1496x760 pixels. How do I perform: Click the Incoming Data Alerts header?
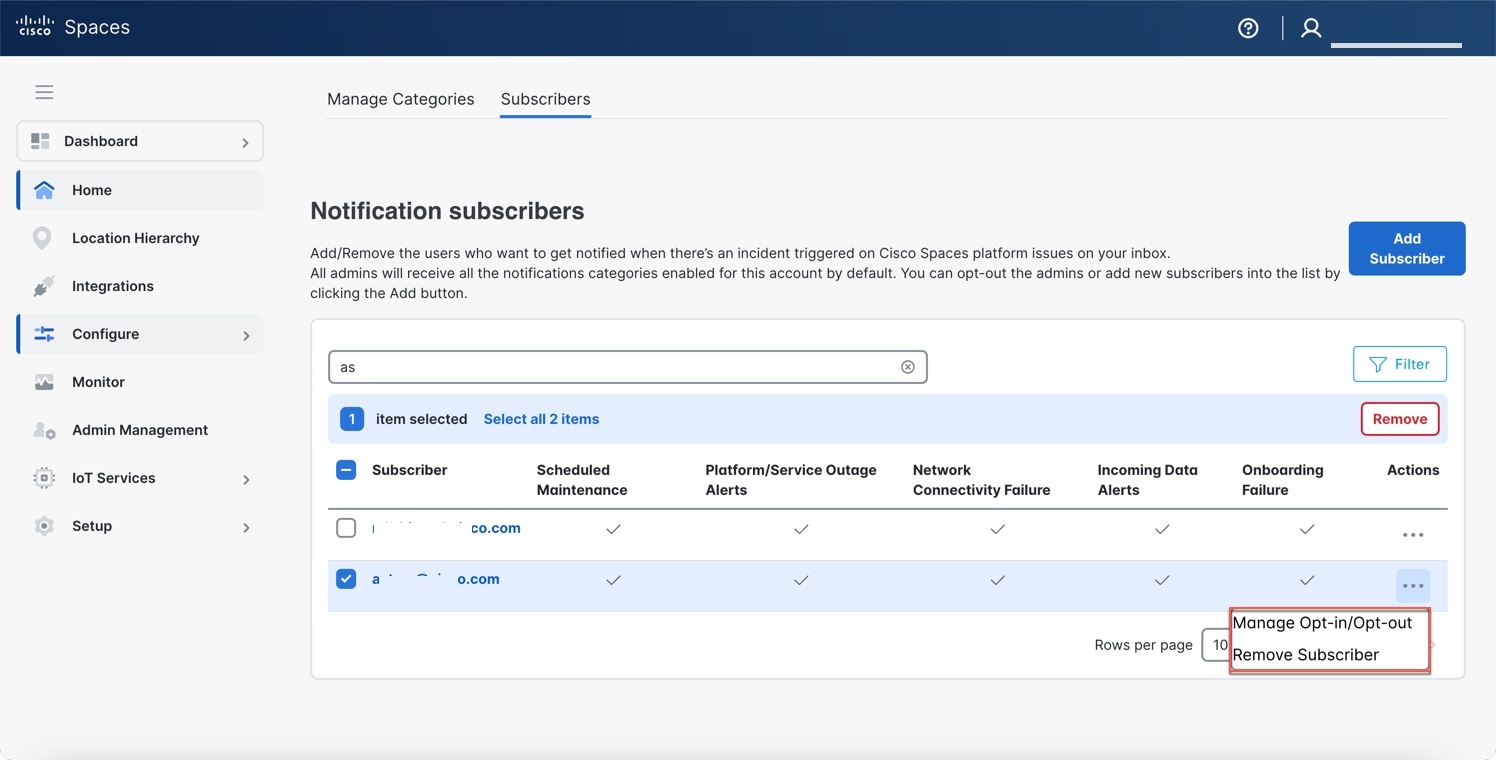click(1147, 480)
